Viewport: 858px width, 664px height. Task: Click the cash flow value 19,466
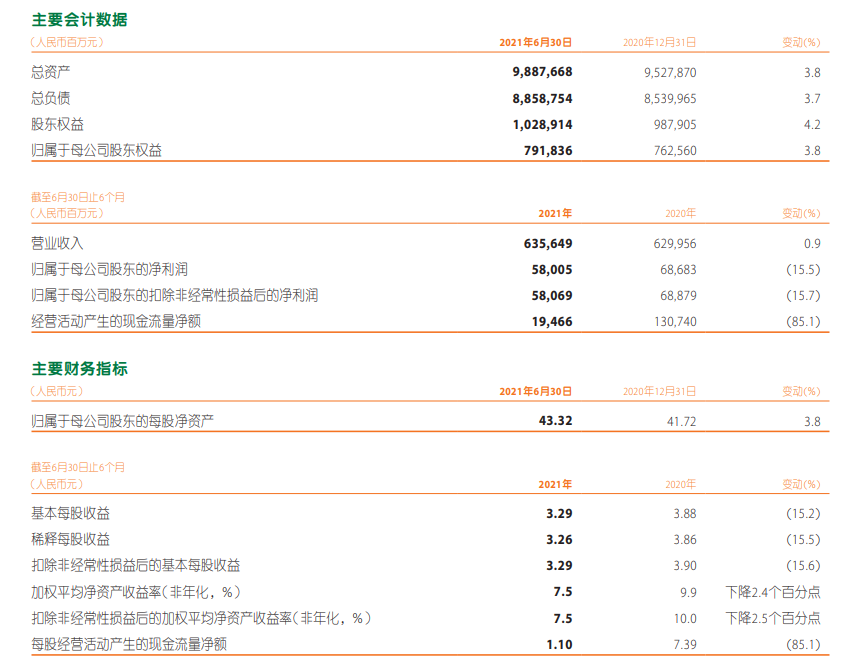(550, 321)
